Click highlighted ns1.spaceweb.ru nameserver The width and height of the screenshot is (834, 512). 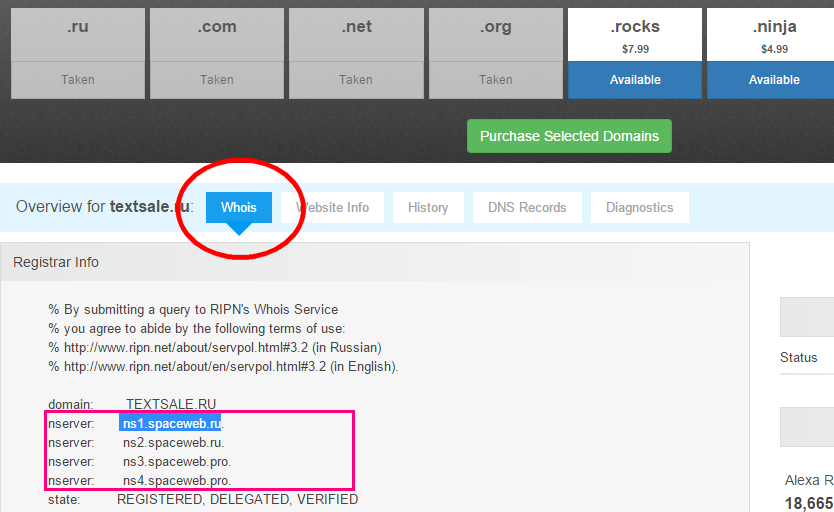tap(172, 424)
